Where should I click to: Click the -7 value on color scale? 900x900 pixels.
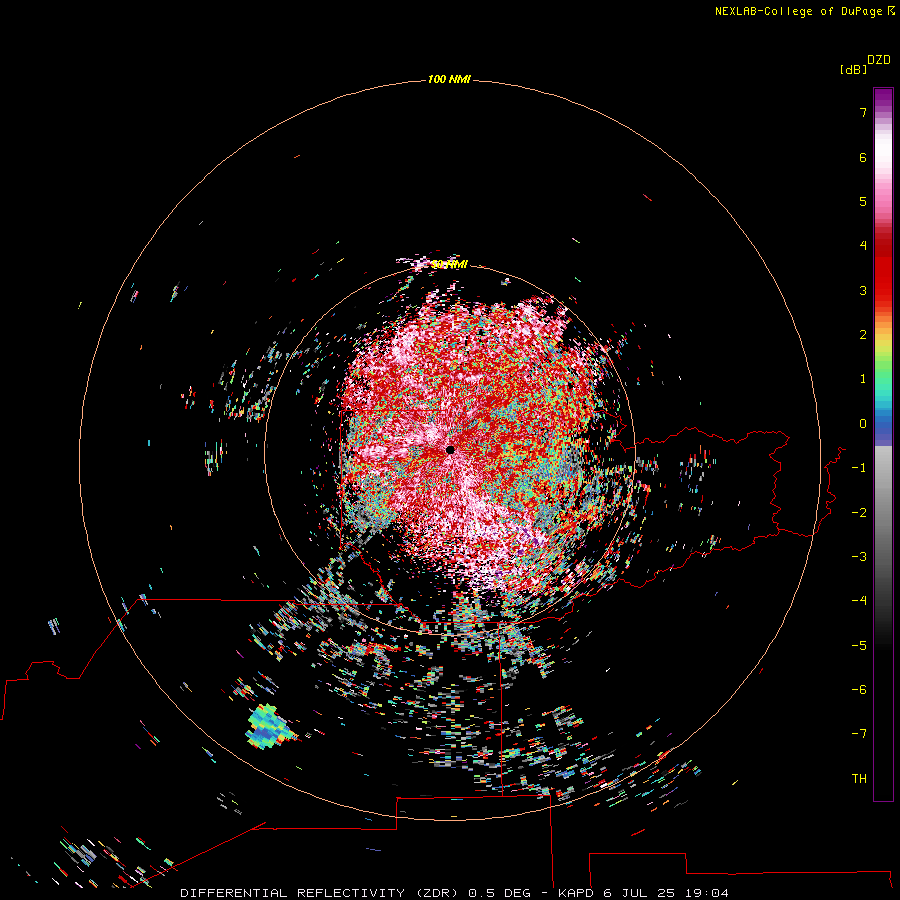click(859, 734)
